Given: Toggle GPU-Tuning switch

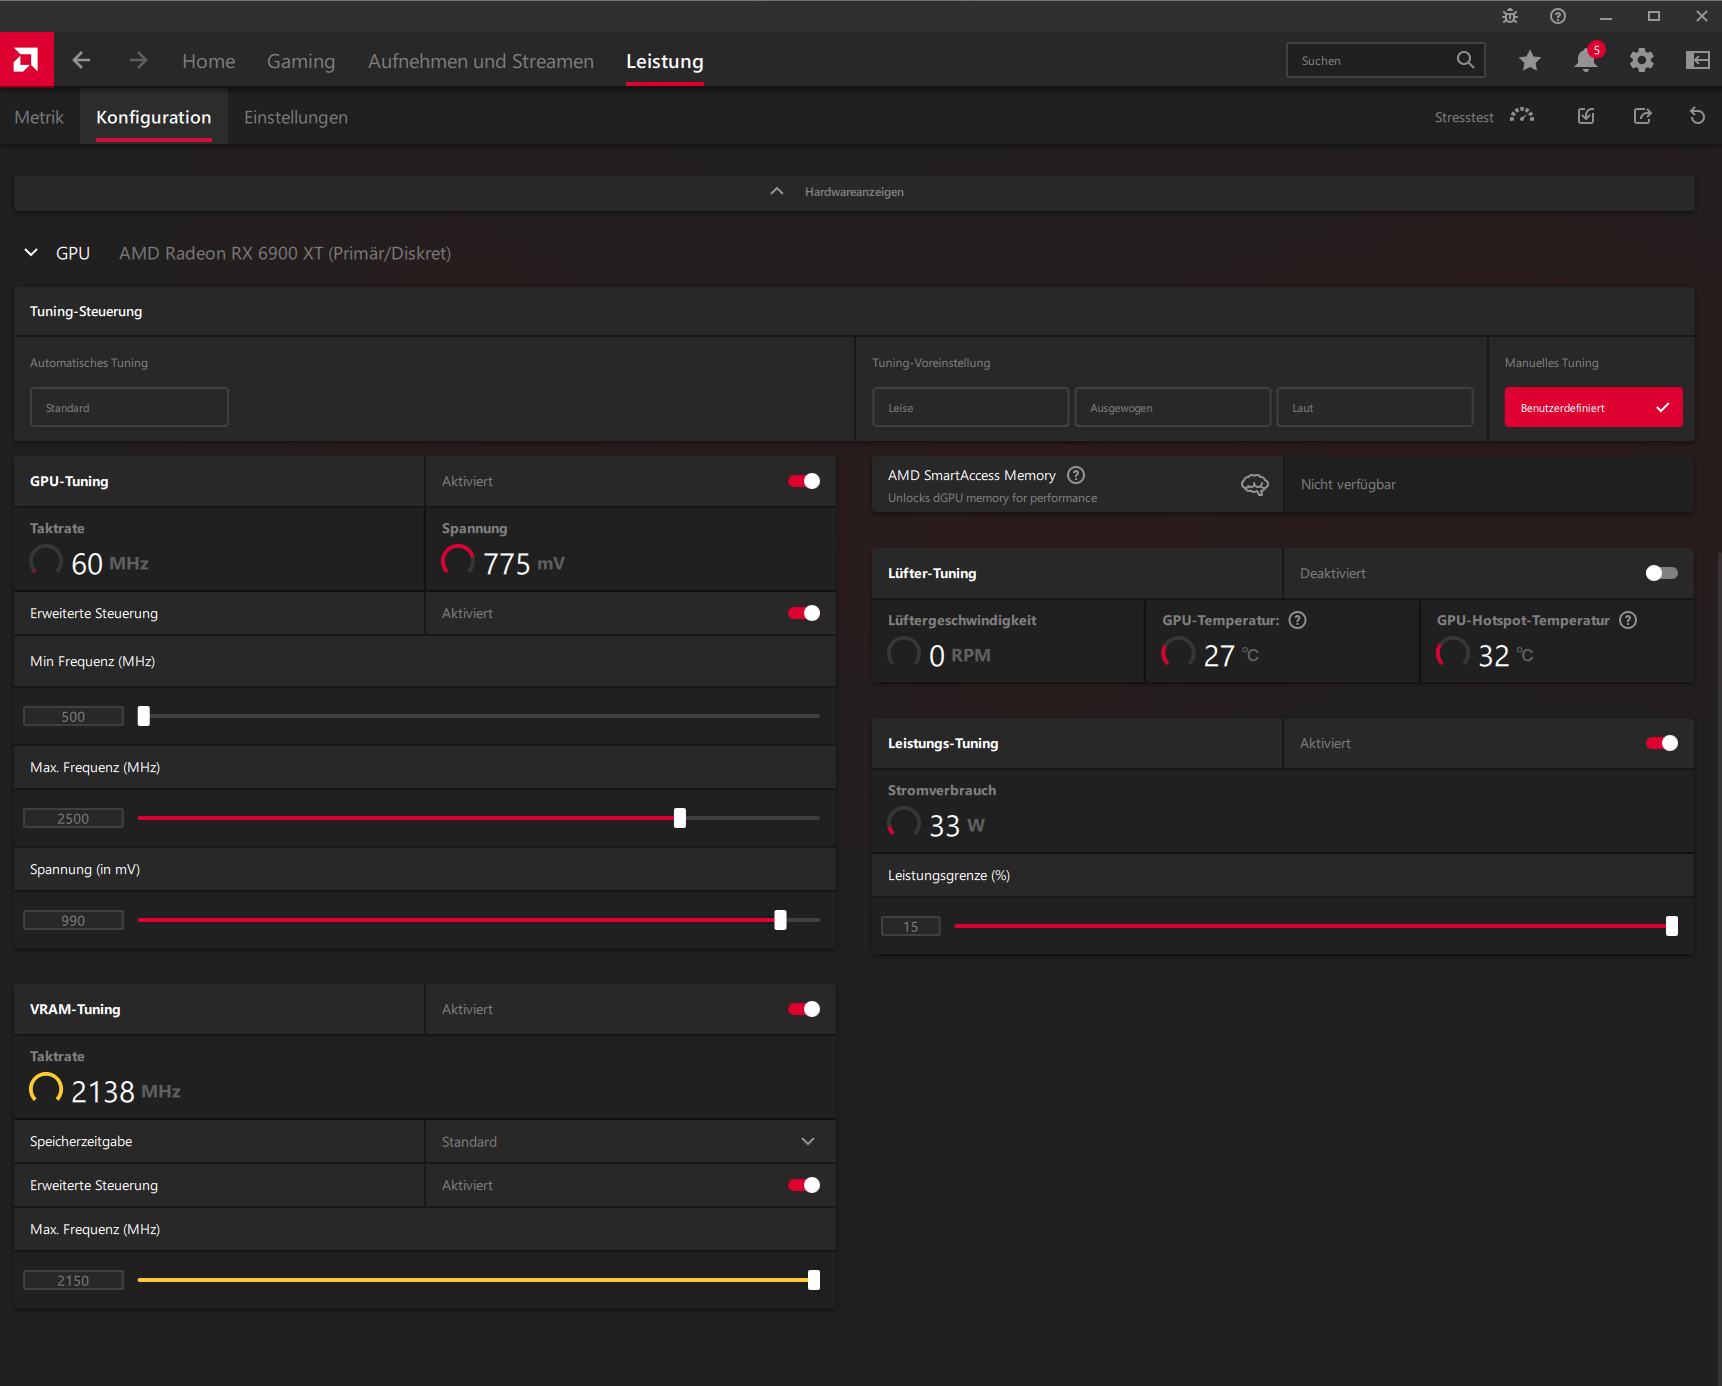Looking at the screenshot, I should (804, 481).
